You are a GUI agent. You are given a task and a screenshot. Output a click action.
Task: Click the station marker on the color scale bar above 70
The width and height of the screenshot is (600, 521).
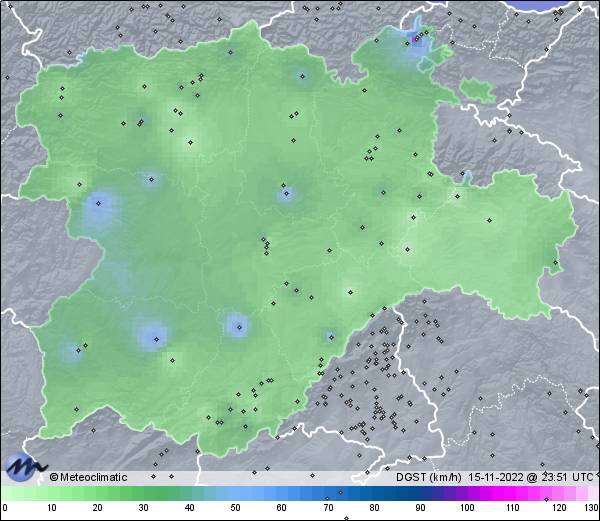[327, 498]
